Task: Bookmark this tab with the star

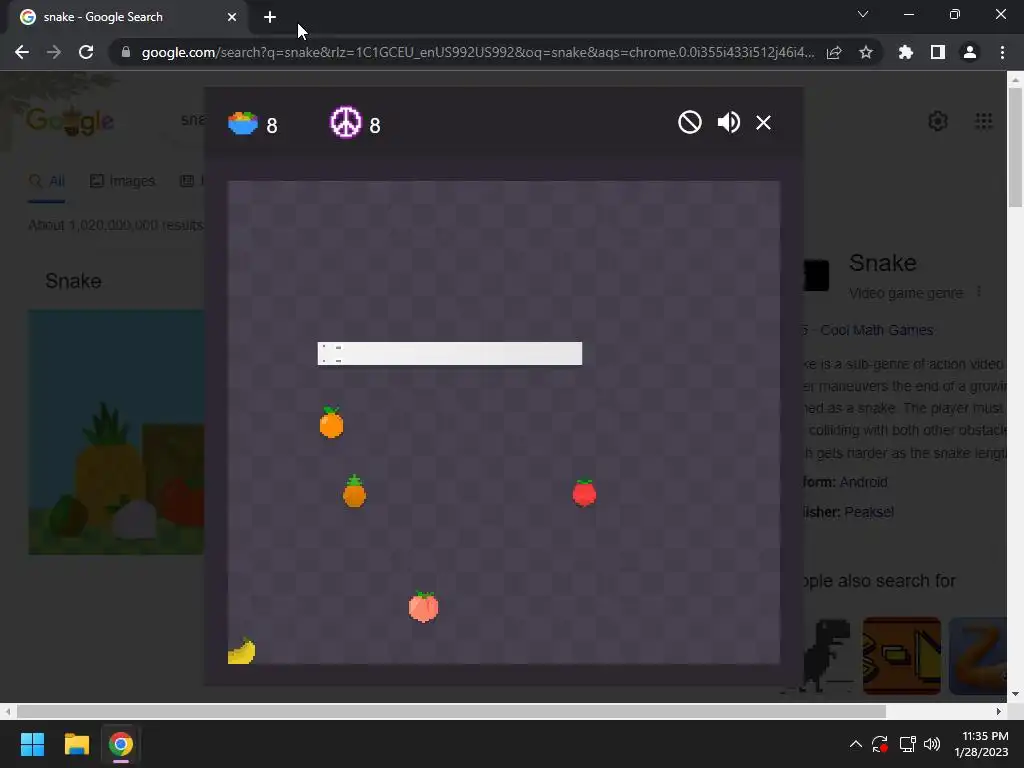Action: [866, 52]
